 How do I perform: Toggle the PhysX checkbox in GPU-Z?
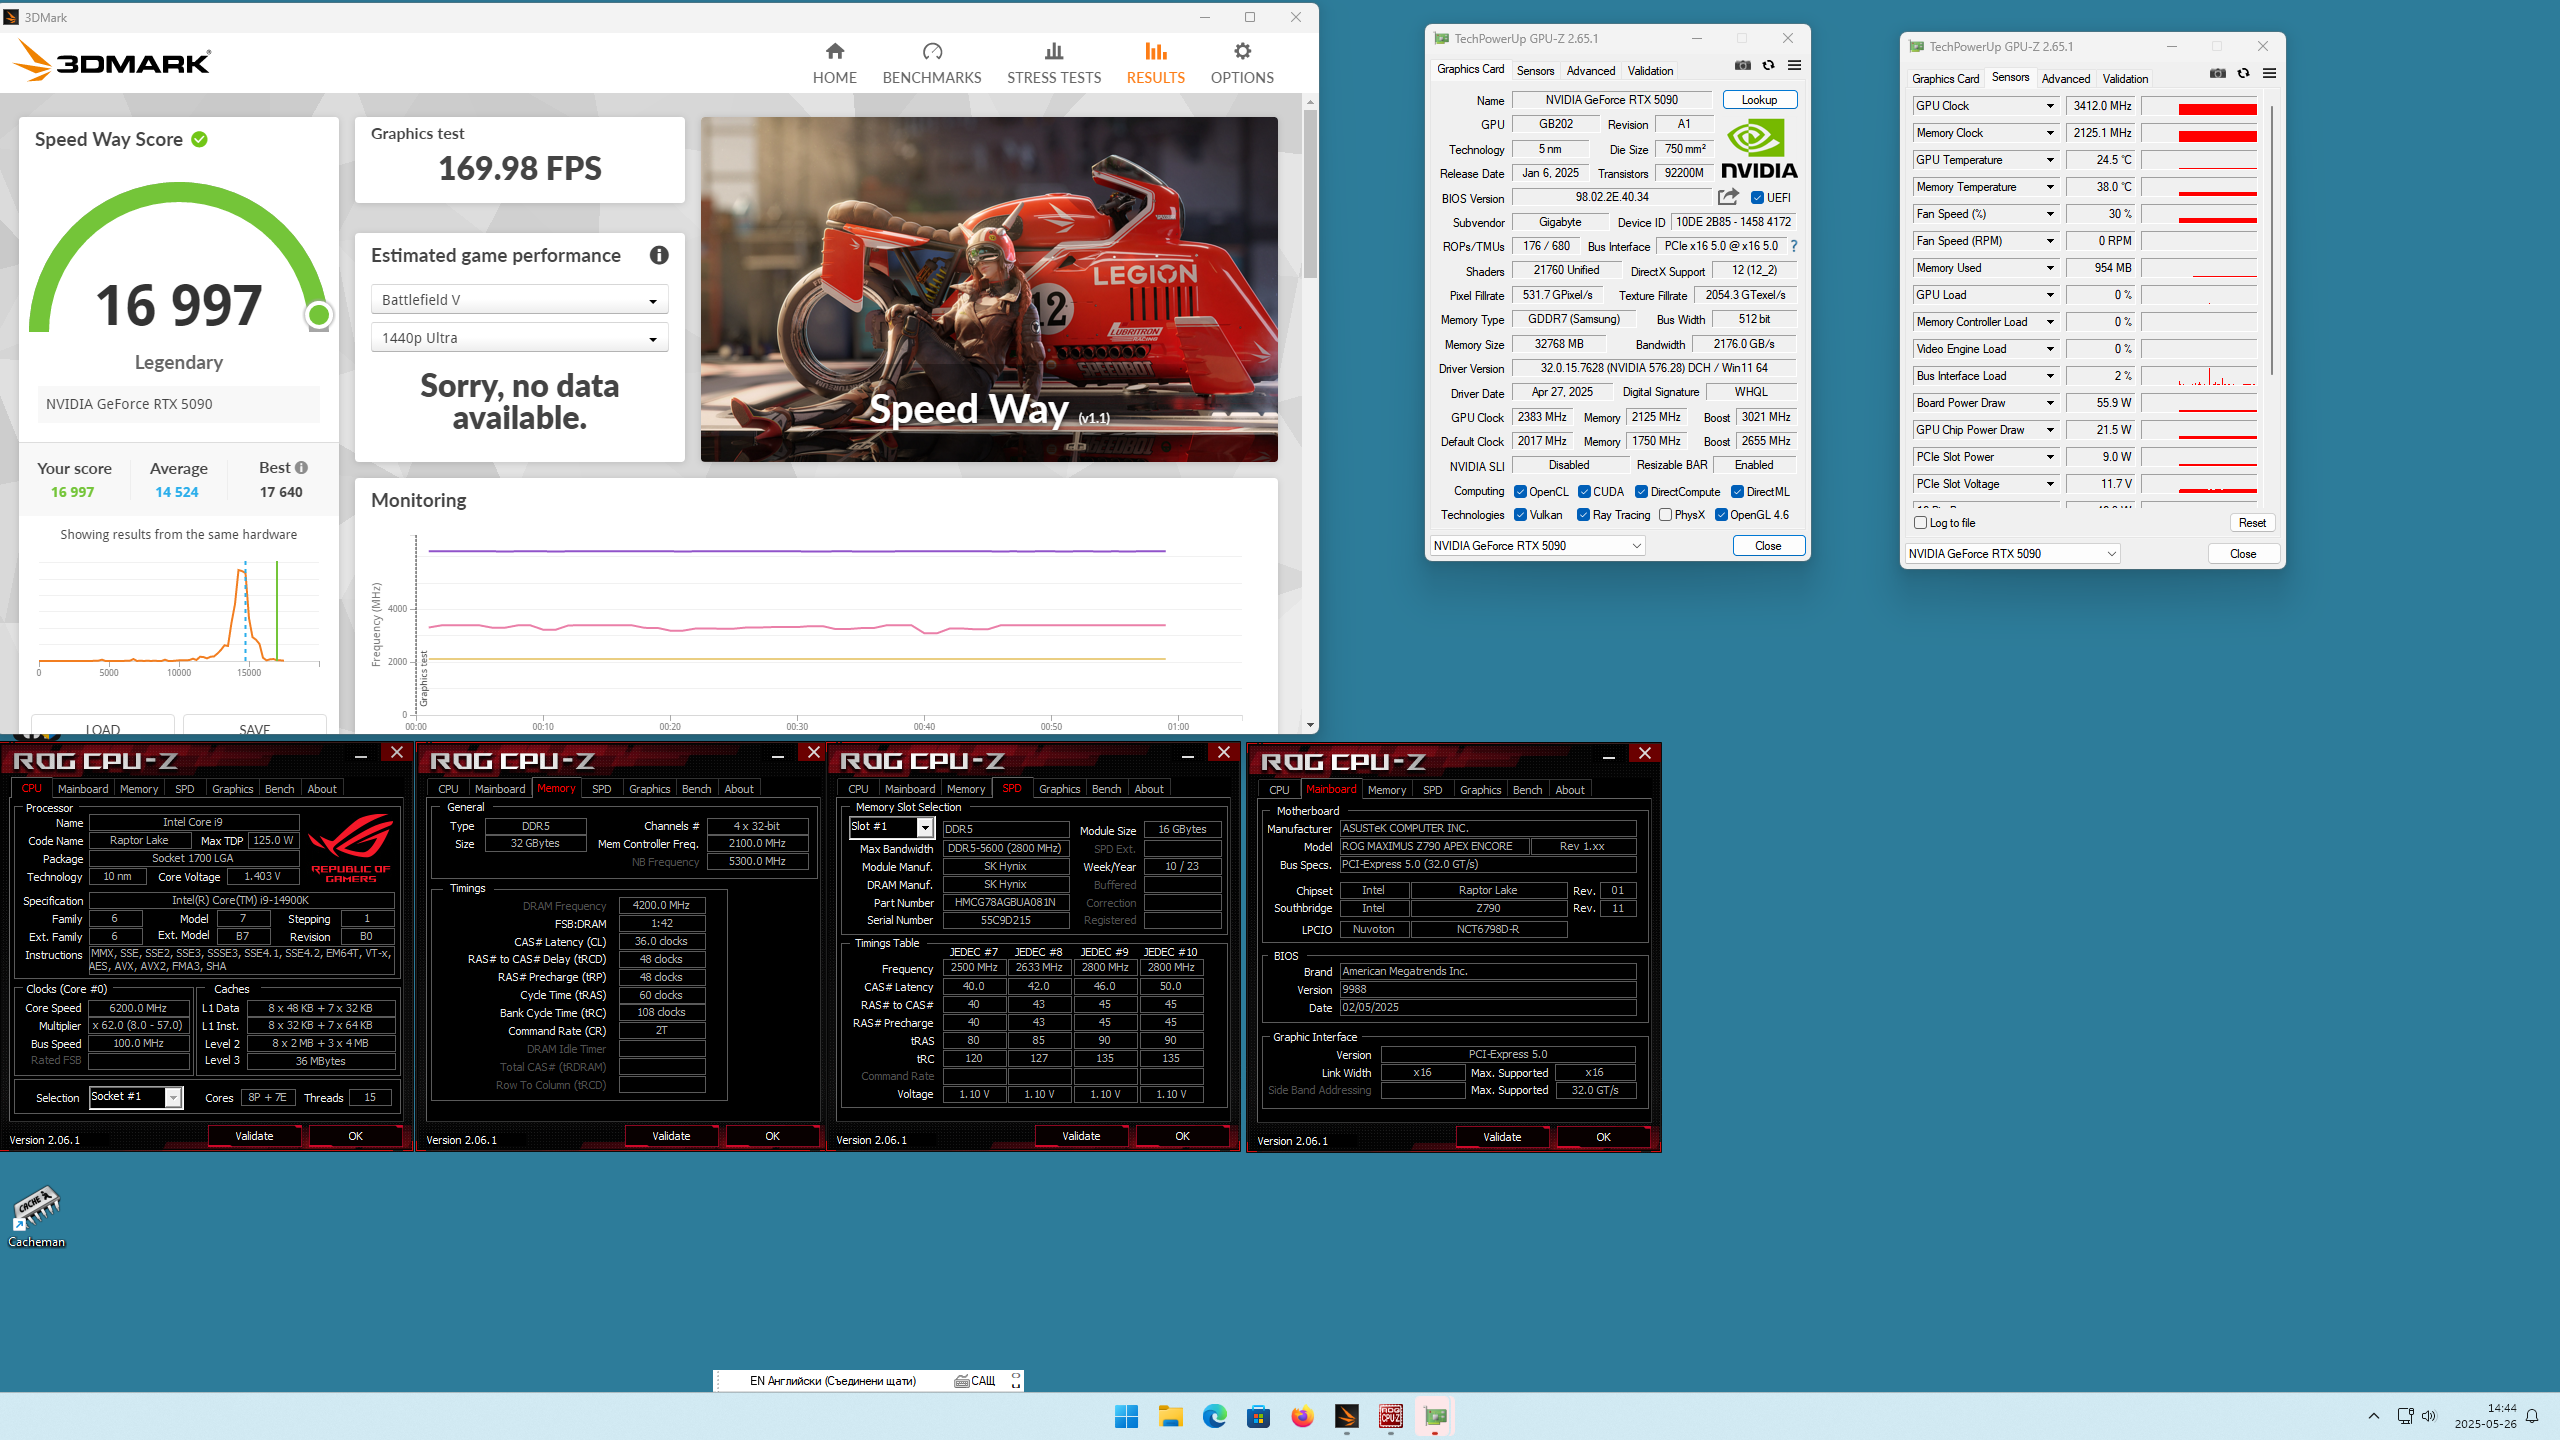(x=1665, y=515)
